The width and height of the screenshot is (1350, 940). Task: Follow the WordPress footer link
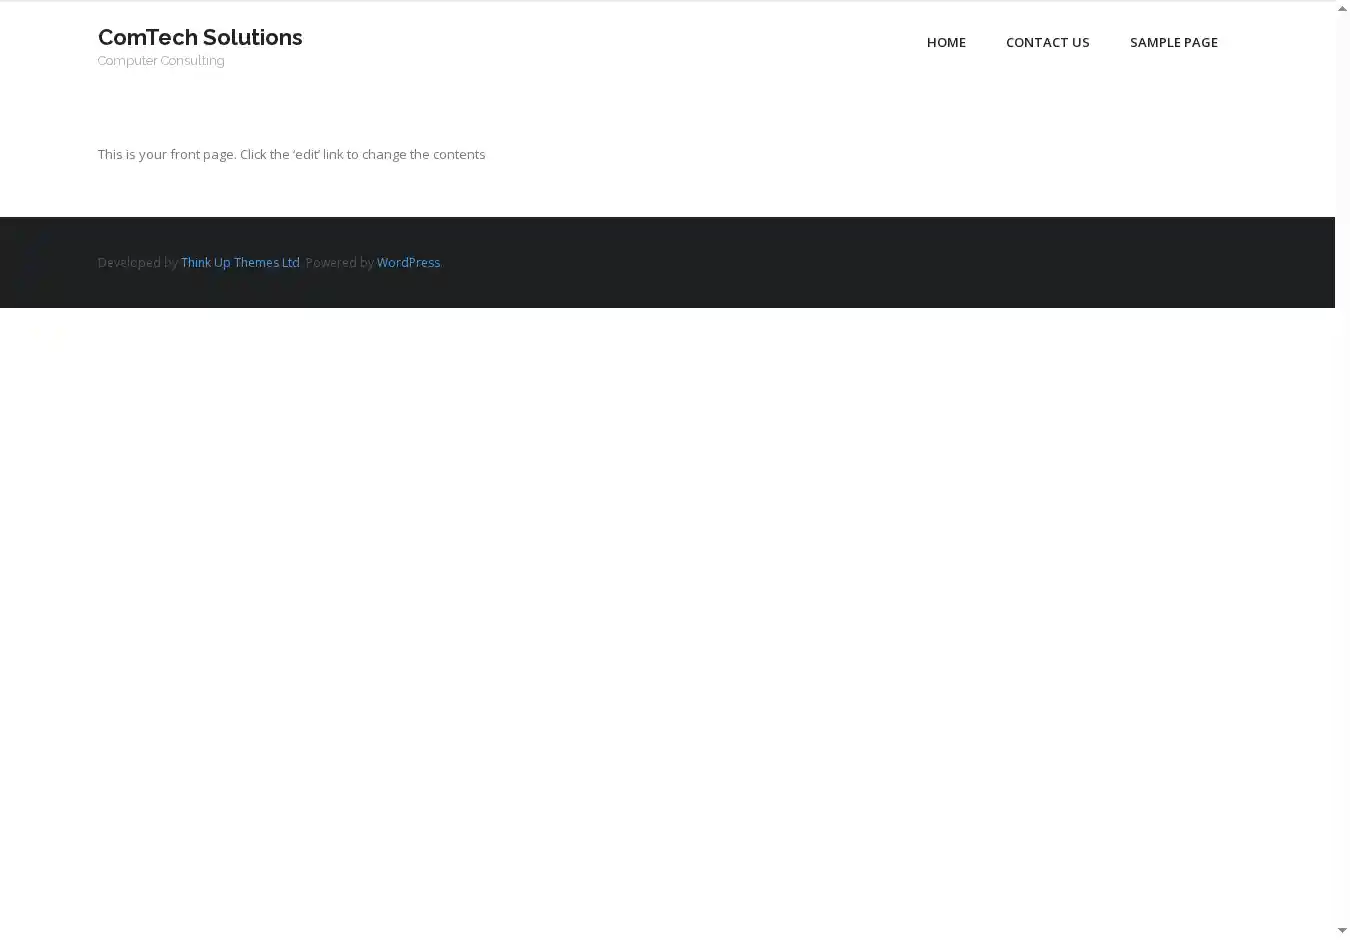pyautogui.click(x=408, y=262)
